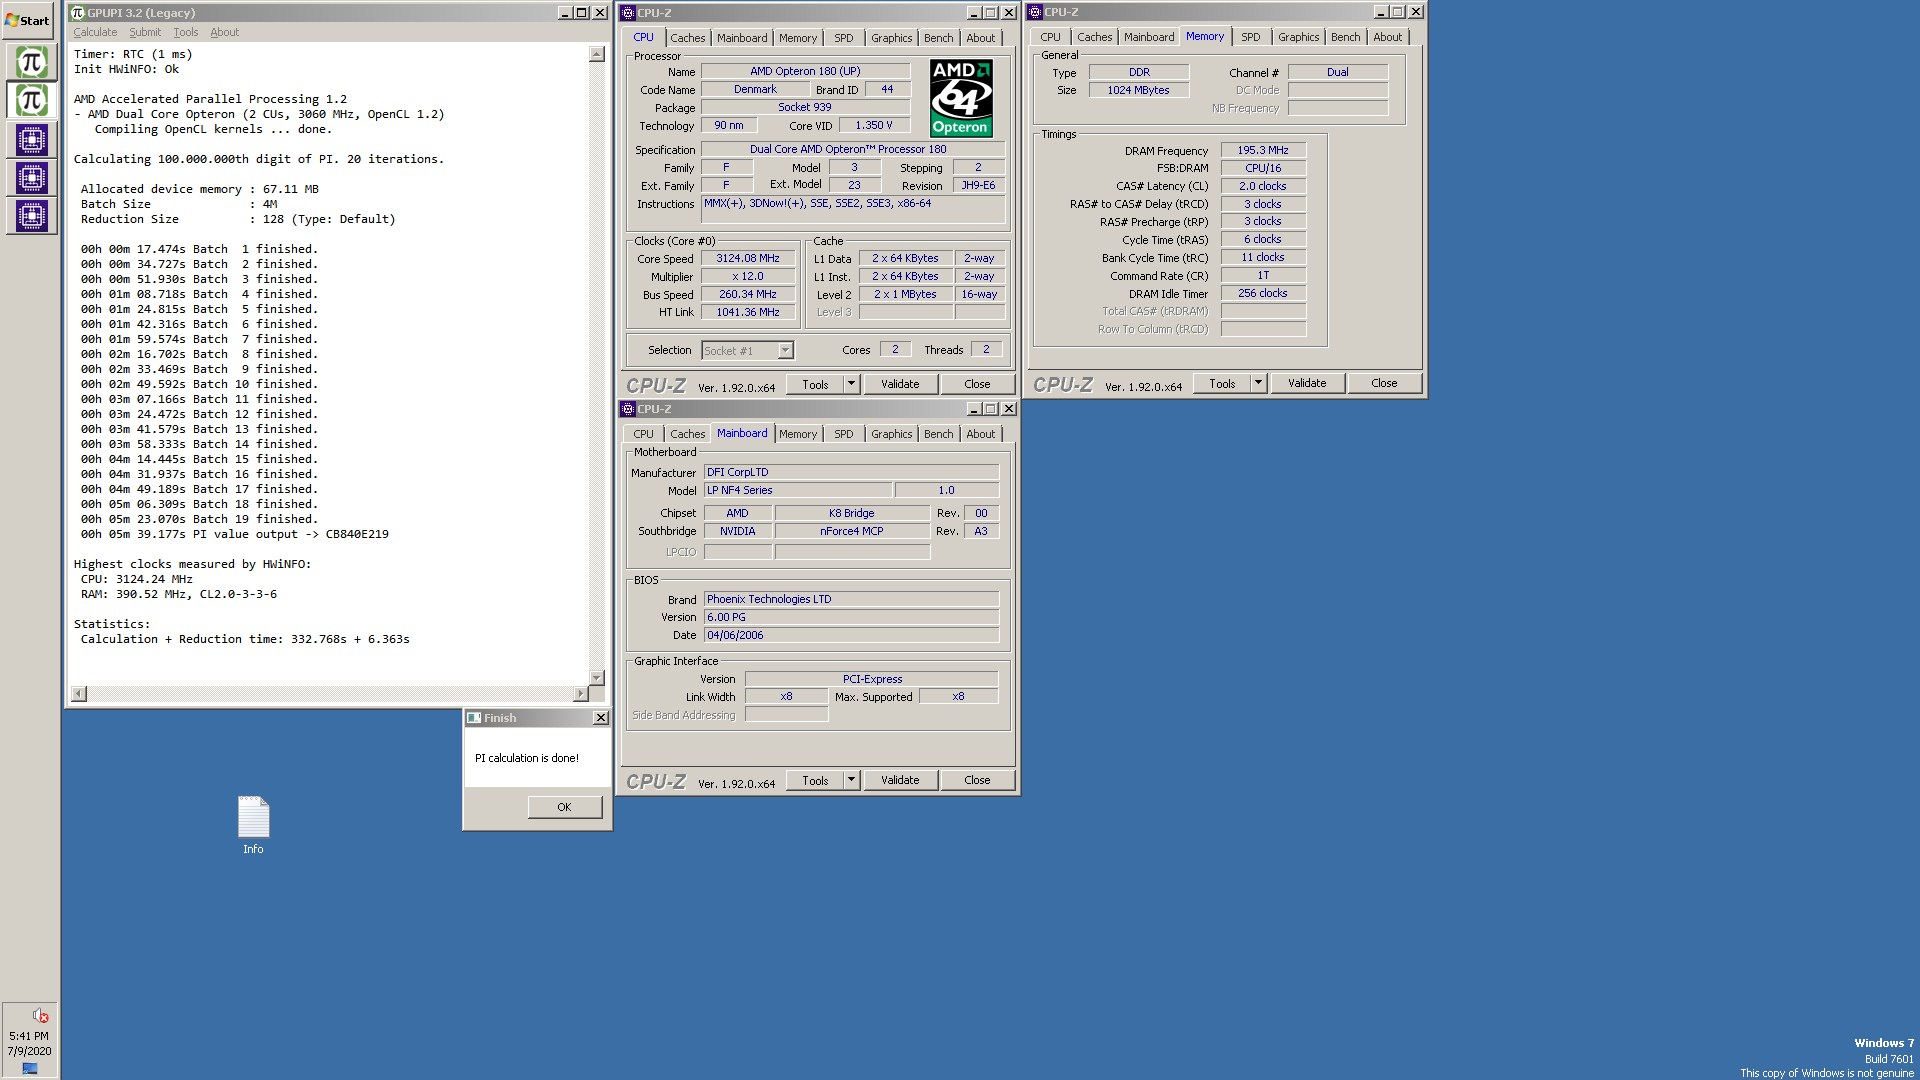Open the Calculate menu in GPUPI
The width and height of the screenshot is (1920, 1080).
[95, 32]
